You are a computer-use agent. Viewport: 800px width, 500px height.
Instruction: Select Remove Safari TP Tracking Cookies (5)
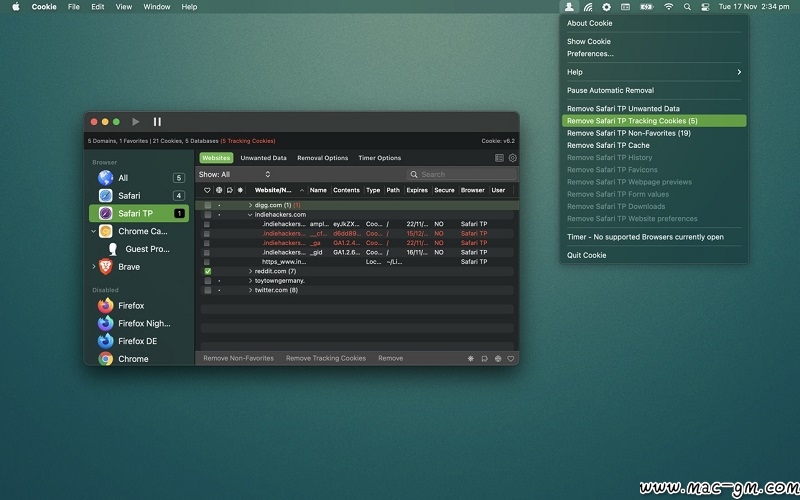[x=654, y=121]
